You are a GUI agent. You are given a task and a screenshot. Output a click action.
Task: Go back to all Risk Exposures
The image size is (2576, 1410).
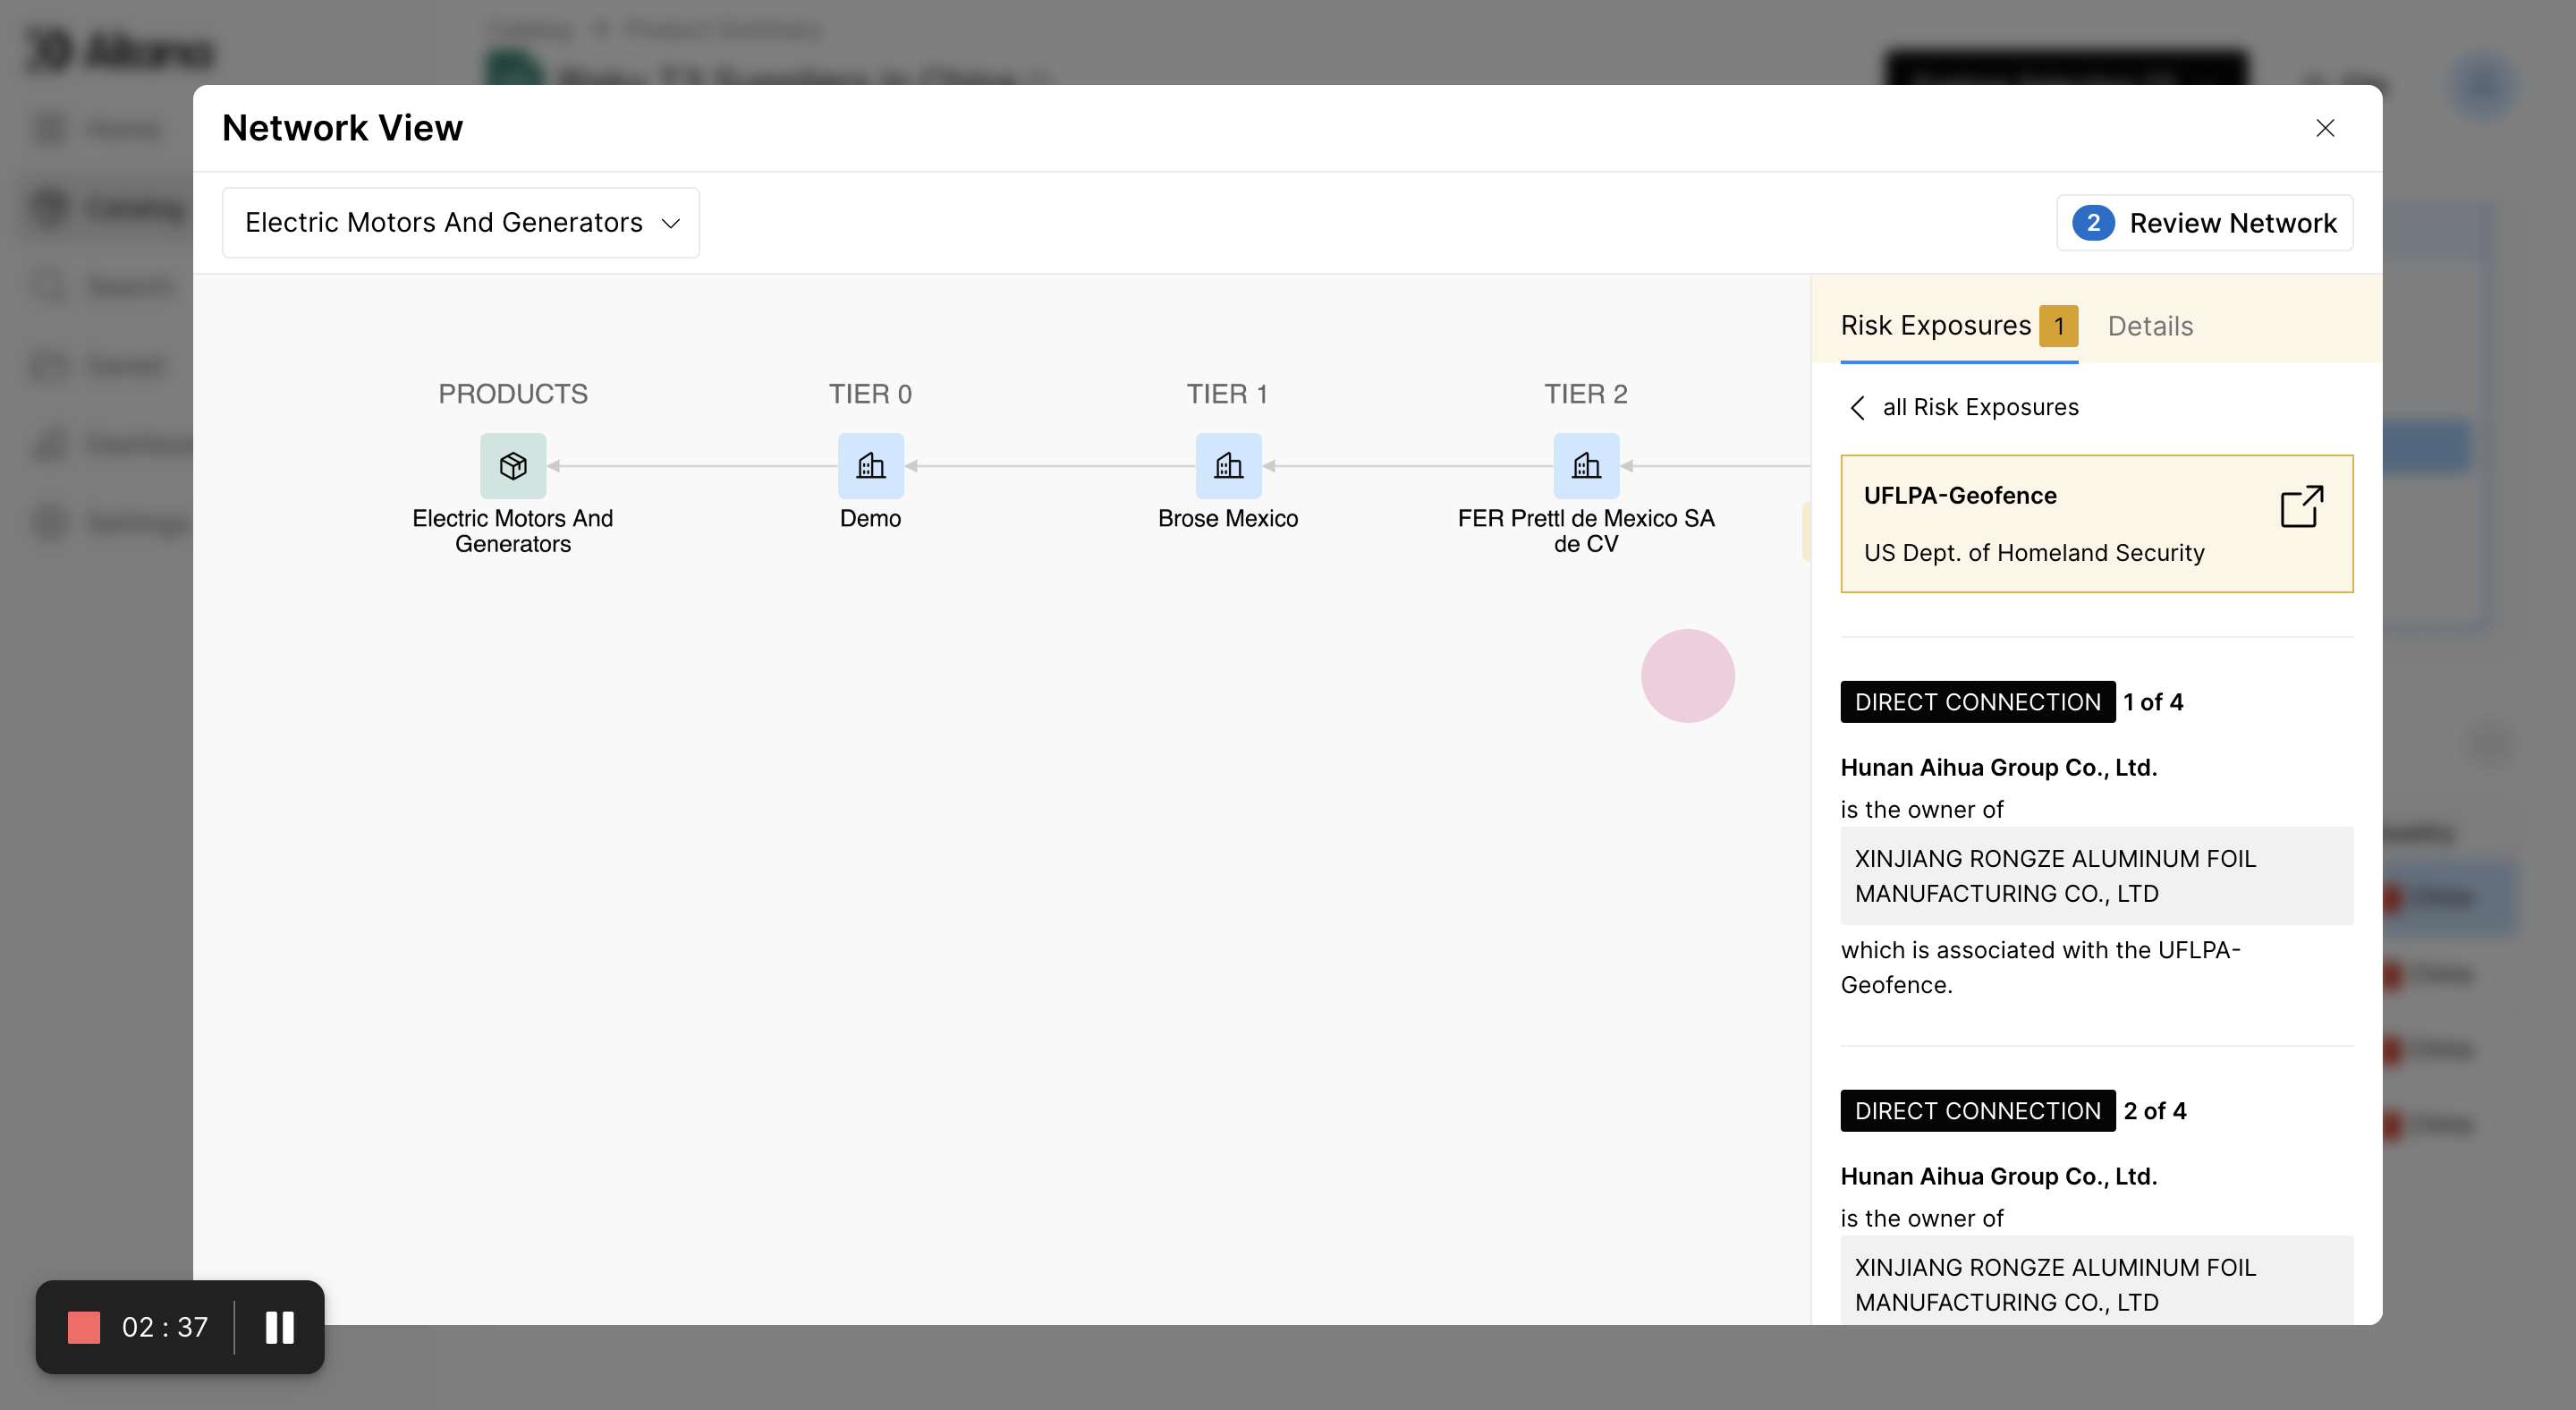pyautogui.click(x=1979, y=407)
